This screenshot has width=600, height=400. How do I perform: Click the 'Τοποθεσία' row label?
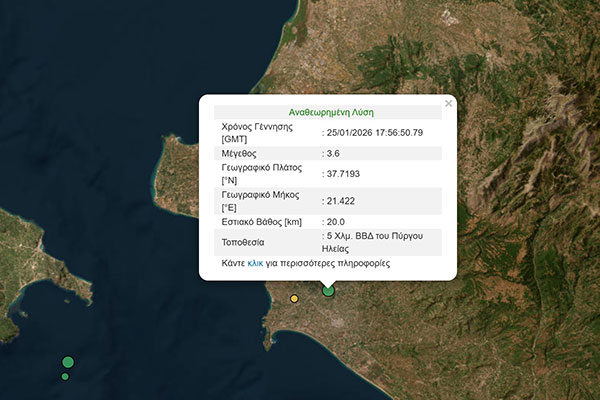point(245,242)
